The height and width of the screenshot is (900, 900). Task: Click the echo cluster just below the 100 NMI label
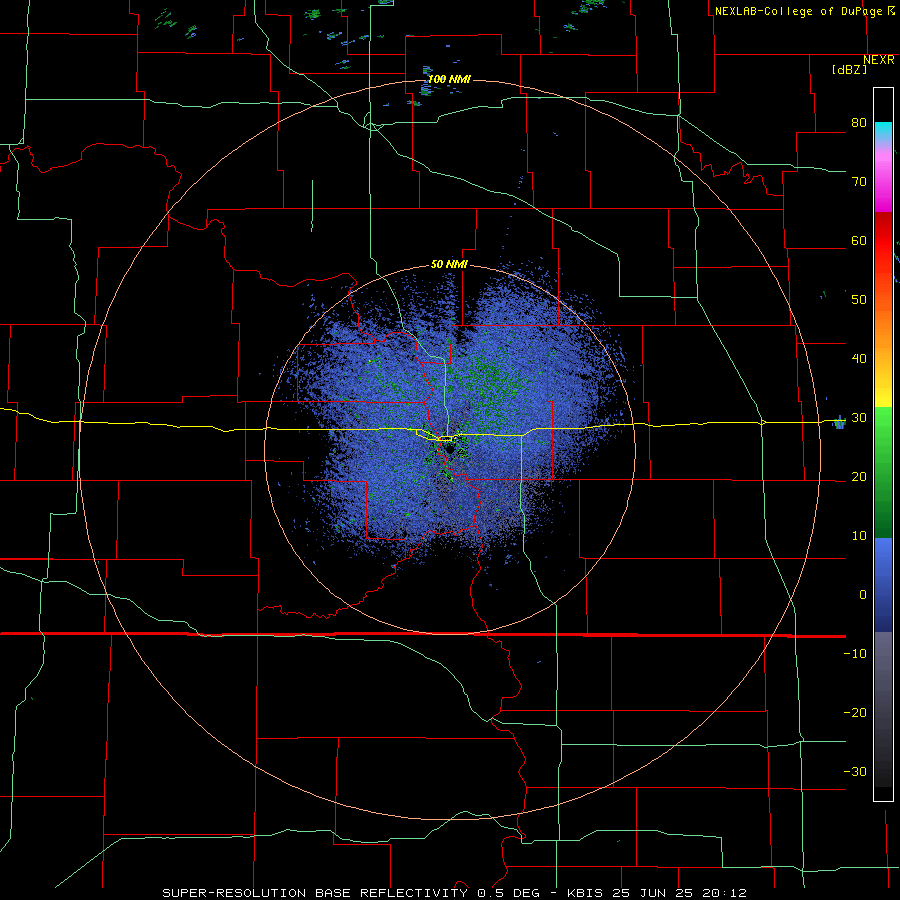427,91
